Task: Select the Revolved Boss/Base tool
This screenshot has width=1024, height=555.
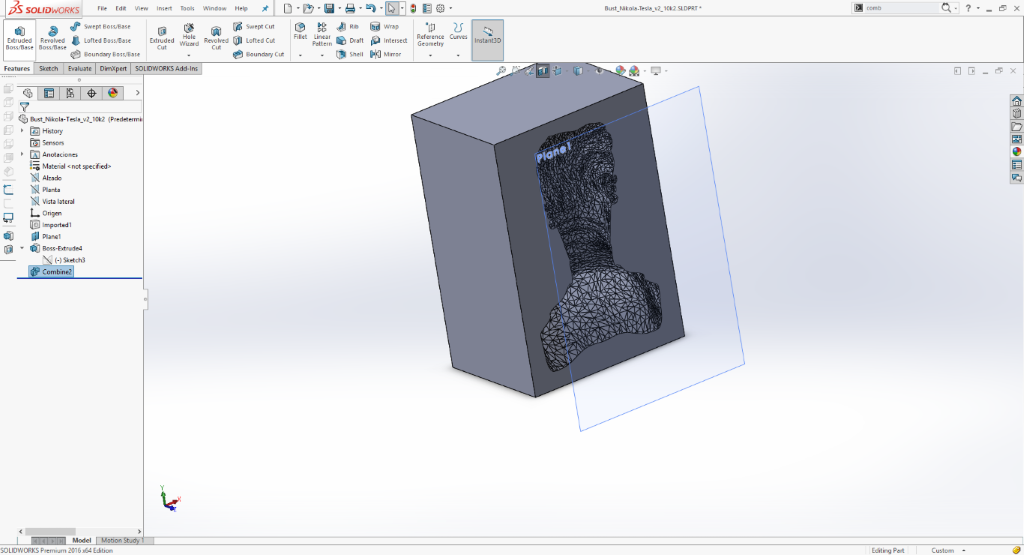Action: click(x=52, y=39)
